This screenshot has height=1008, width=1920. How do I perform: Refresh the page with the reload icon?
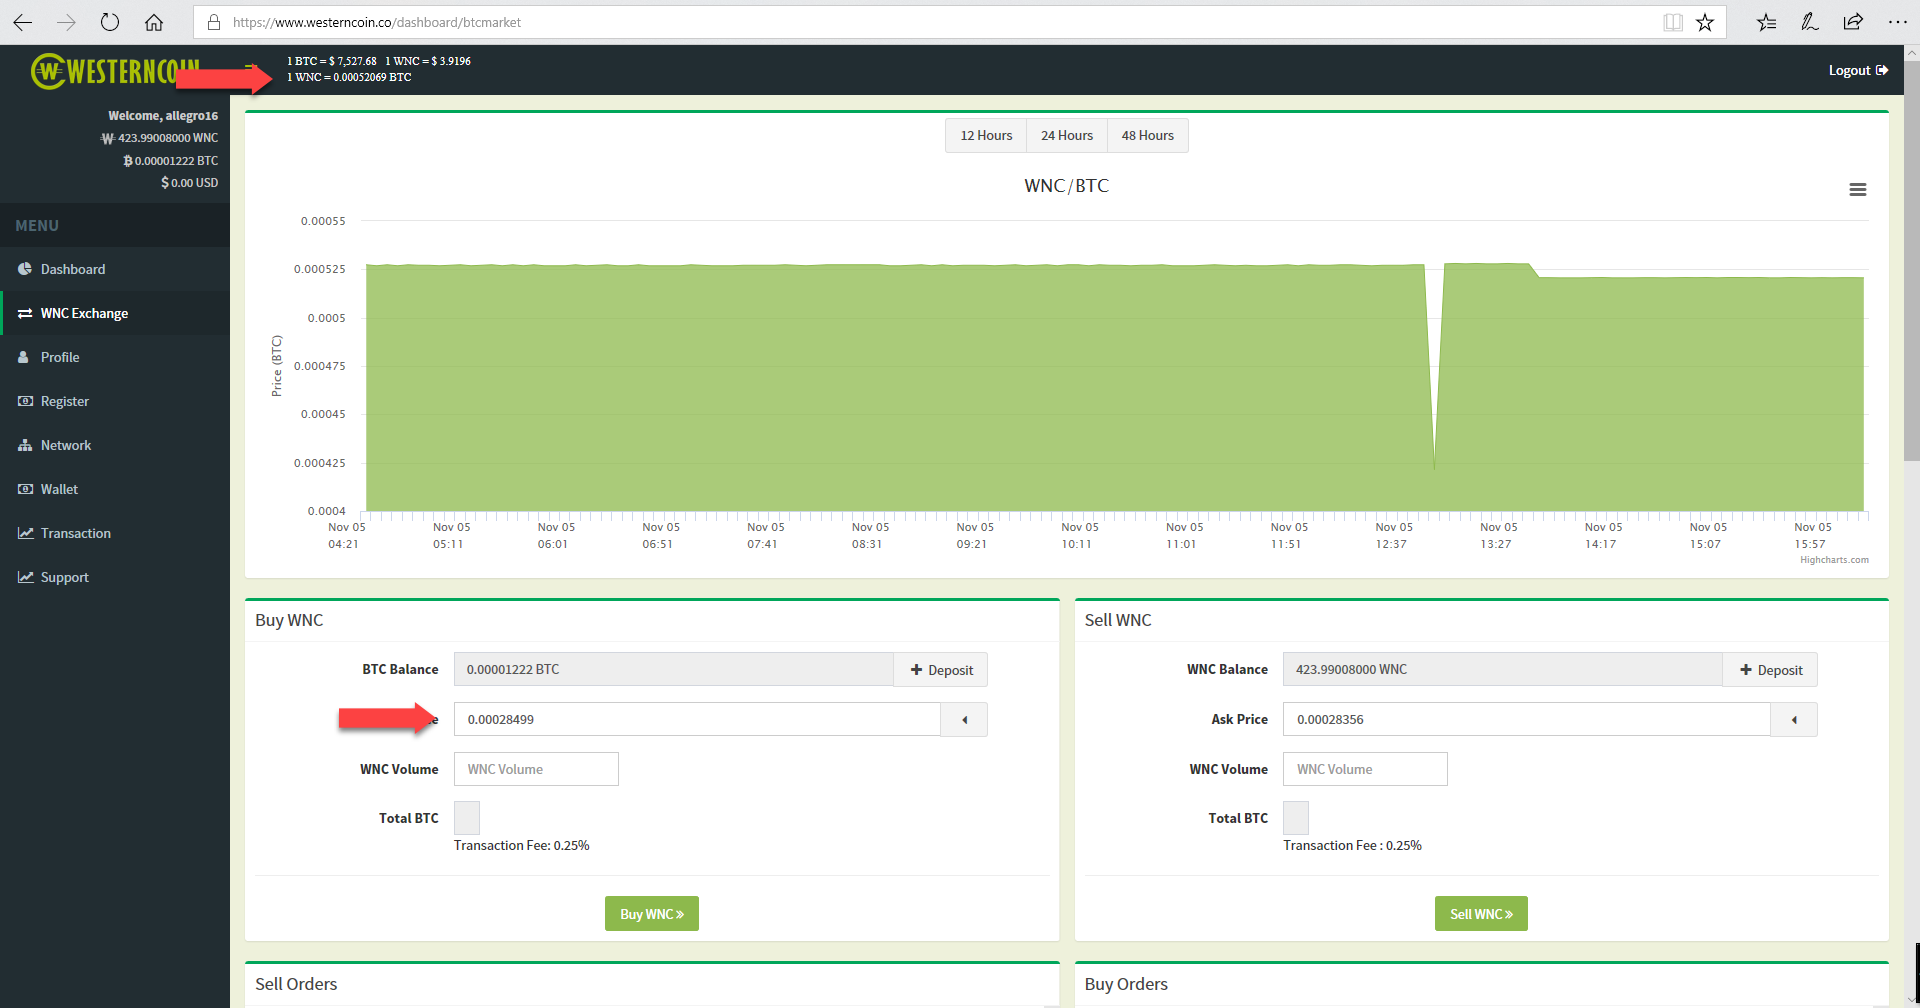coord(110,22)
